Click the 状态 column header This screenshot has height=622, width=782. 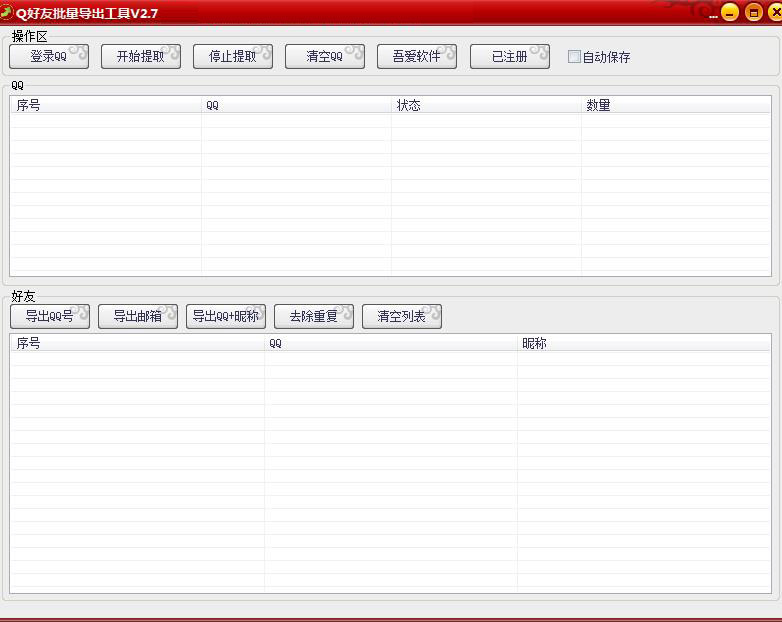486,105
